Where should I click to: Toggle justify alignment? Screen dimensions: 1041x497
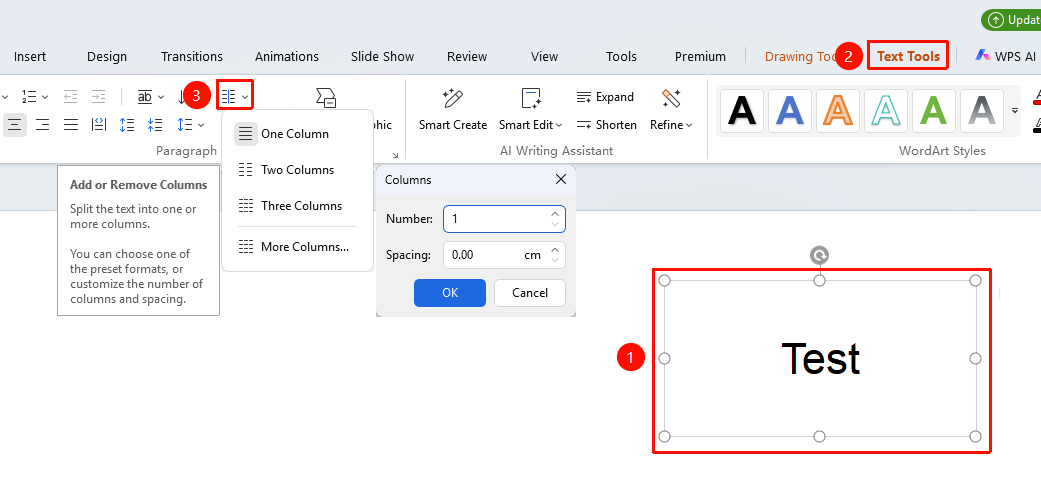click(x=71, y=124)
